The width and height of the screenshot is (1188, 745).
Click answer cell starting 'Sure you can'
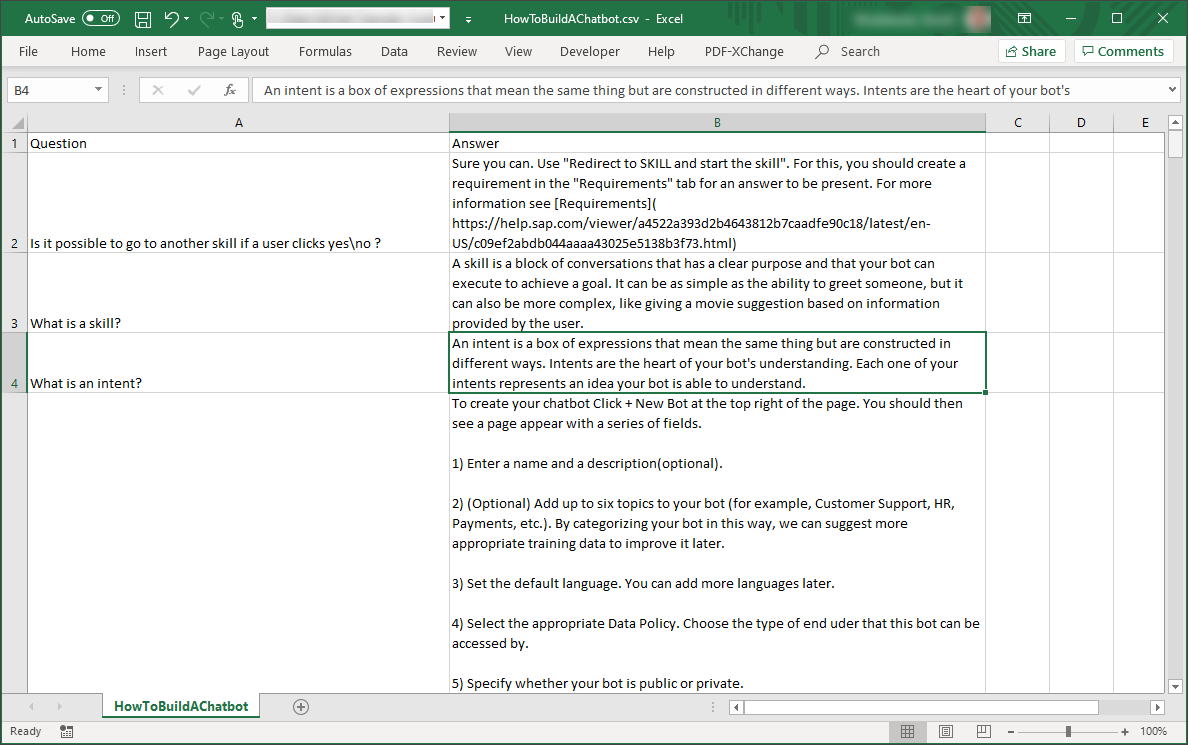(717, 203)
